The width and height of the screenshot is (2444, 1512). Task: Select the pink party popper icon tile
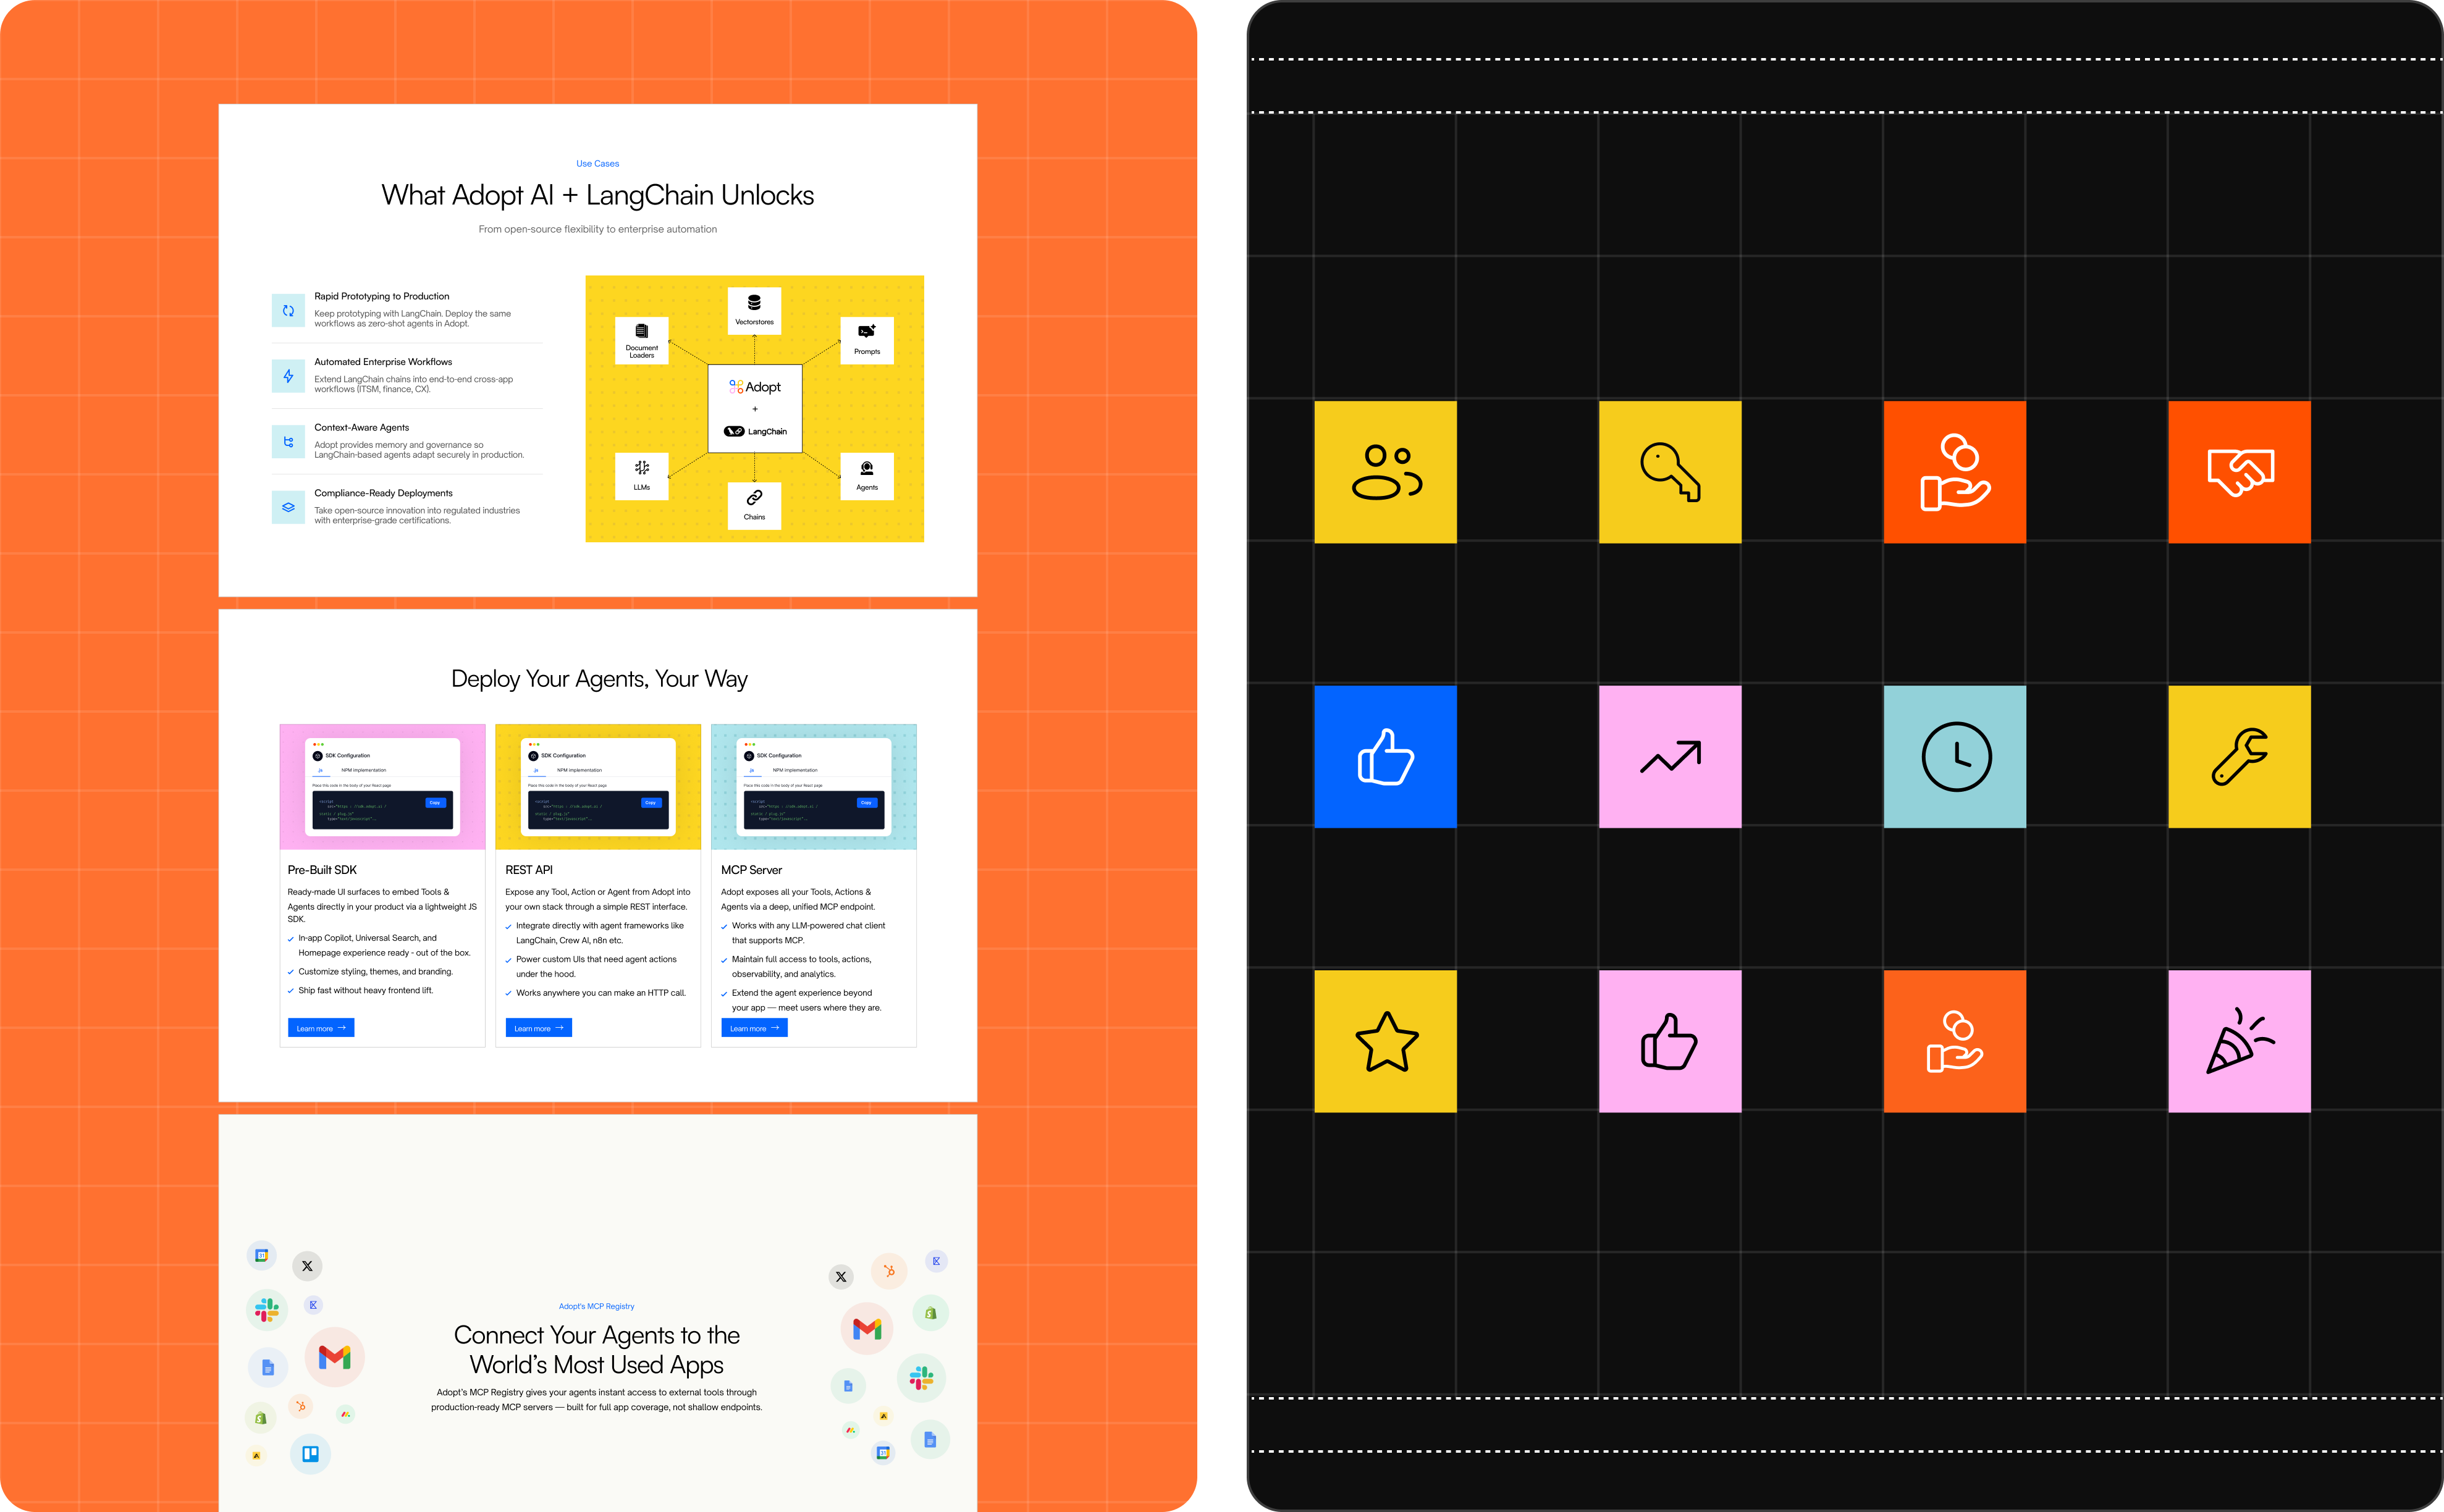pyautogui.click(x=2240, y=1041)
